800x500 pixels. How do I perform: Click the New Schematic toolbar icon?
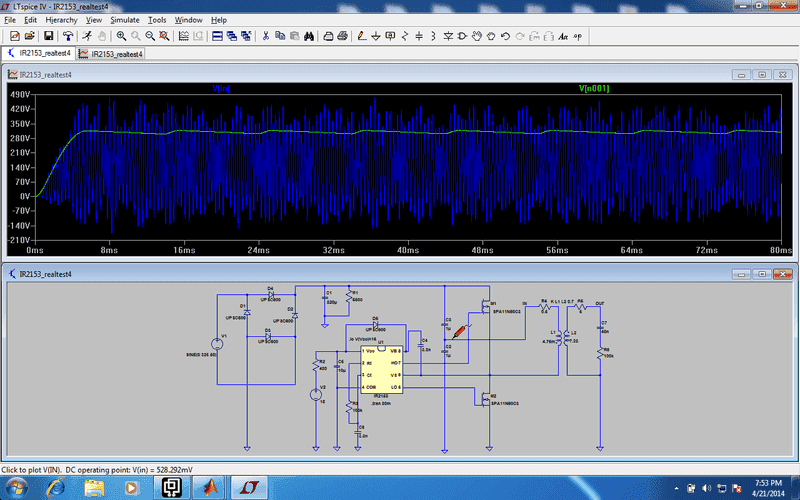point(15,36)
